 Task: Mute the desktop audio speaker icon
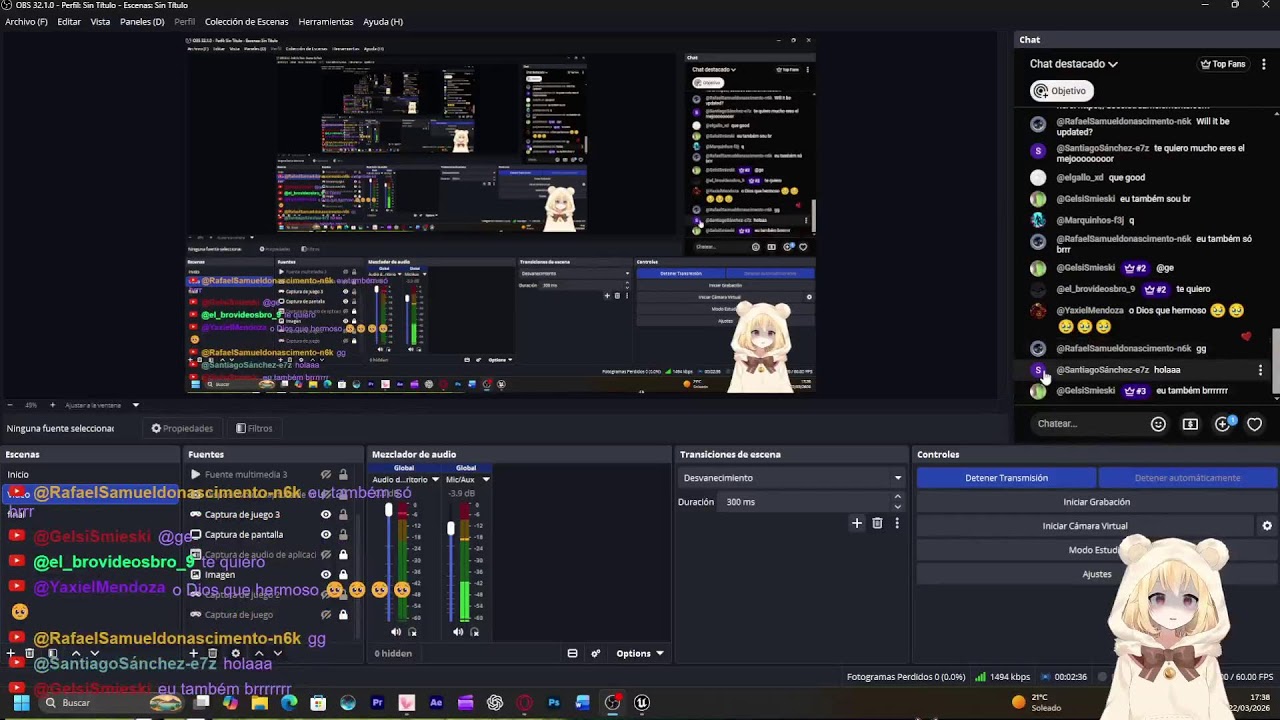[x=396, y=632]
